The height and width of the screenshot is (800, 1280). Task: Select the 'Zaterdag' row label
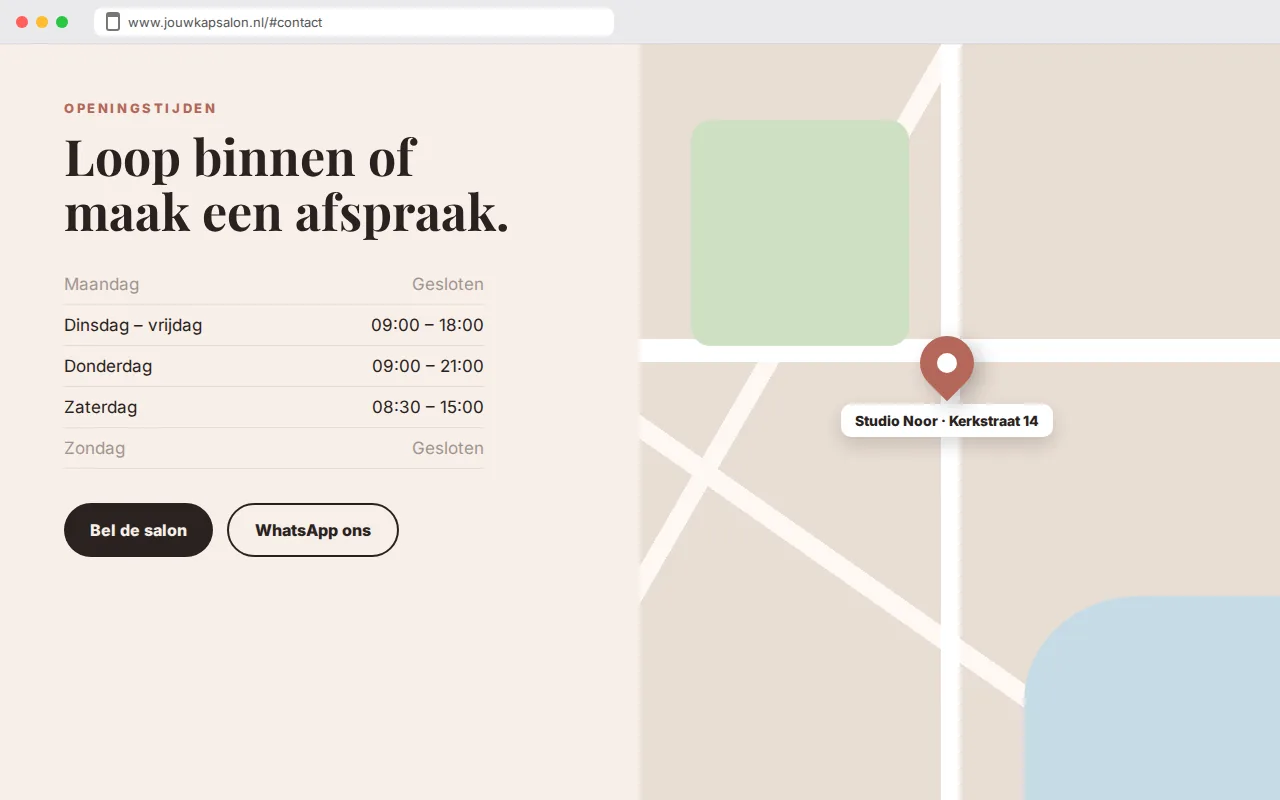coord(101,407)
